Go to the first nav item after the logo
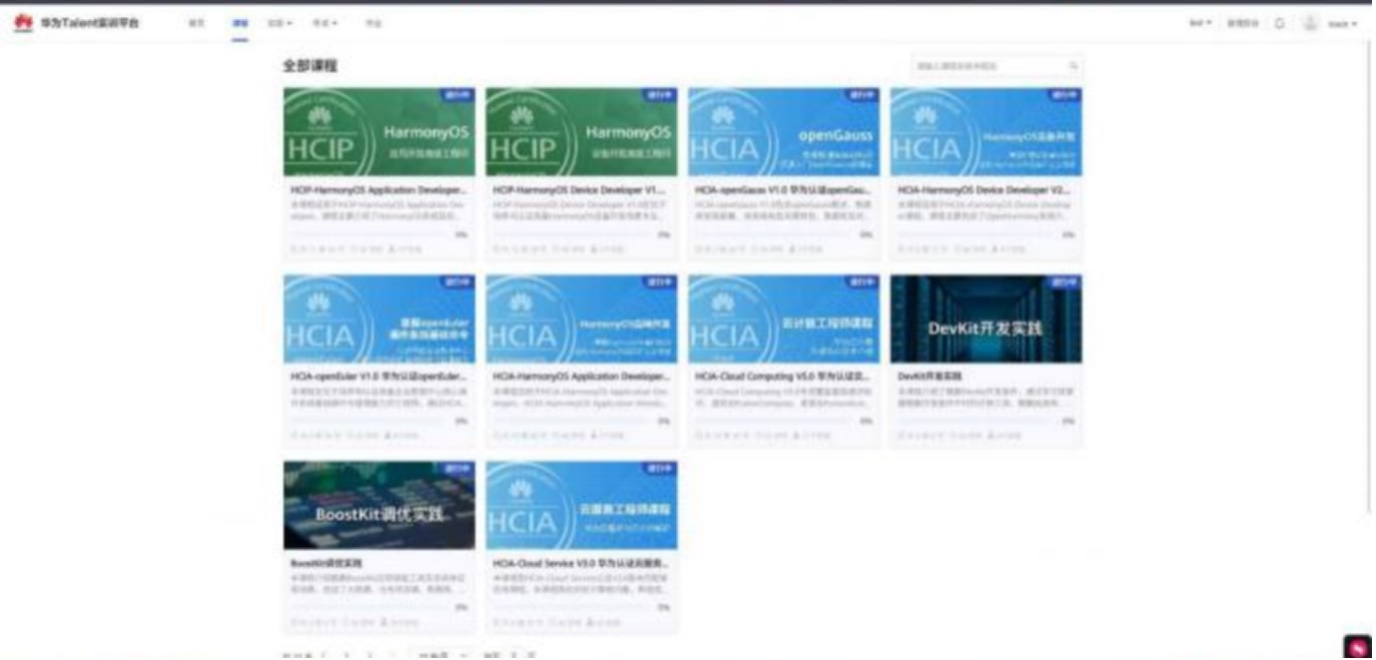 [x=197, y=23]
